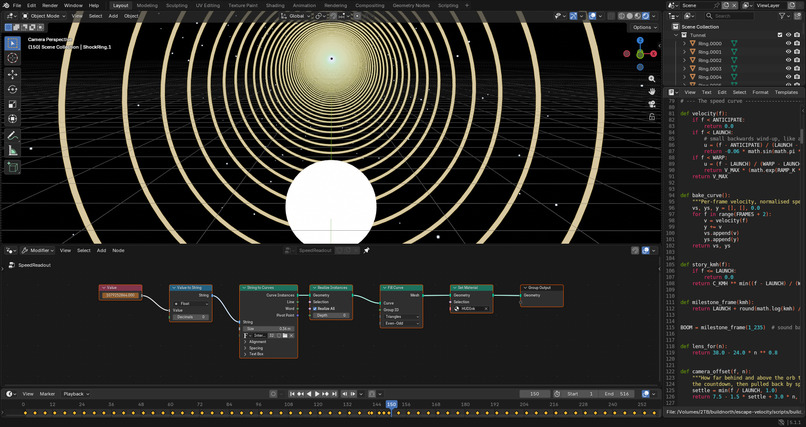
Task: Switch to Modeling workspace tab
Action: [x=147, y=5]
